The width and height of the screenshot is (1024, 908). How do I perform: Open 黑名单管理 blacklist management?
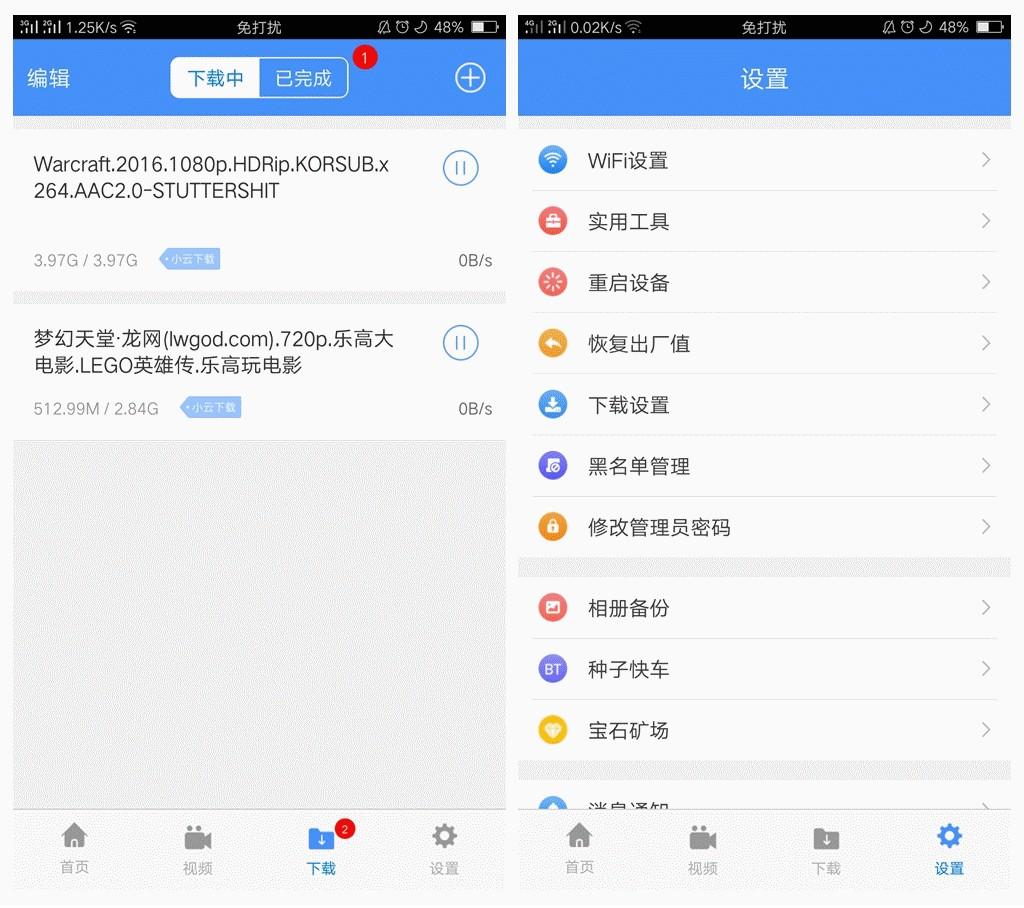[639, 465]
